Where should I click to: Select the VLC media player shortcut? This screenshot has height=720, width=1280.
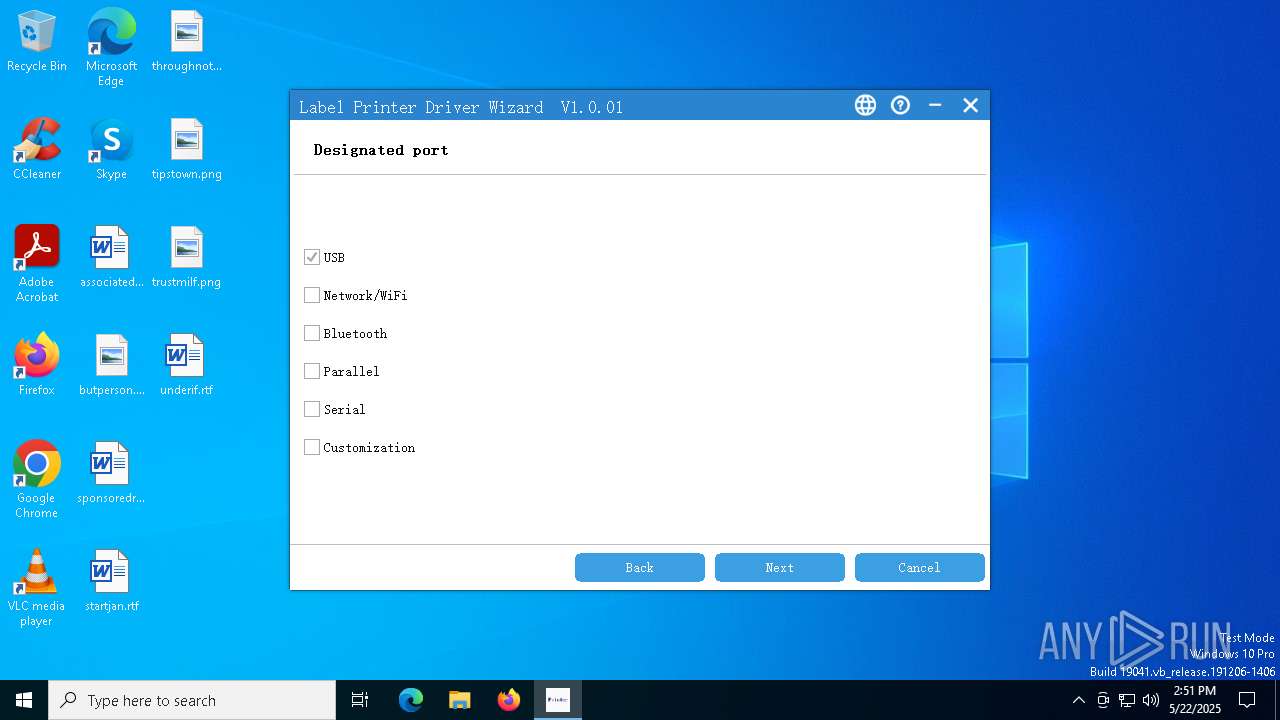tap(37, 587)
